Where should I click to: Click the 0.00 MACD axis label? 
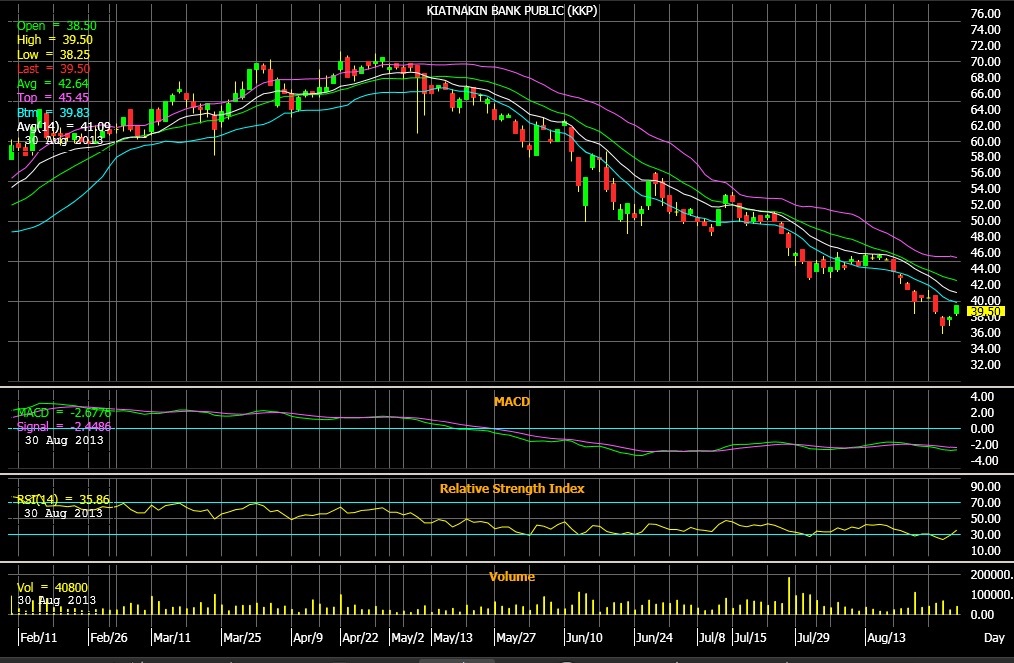pos(982,428)
